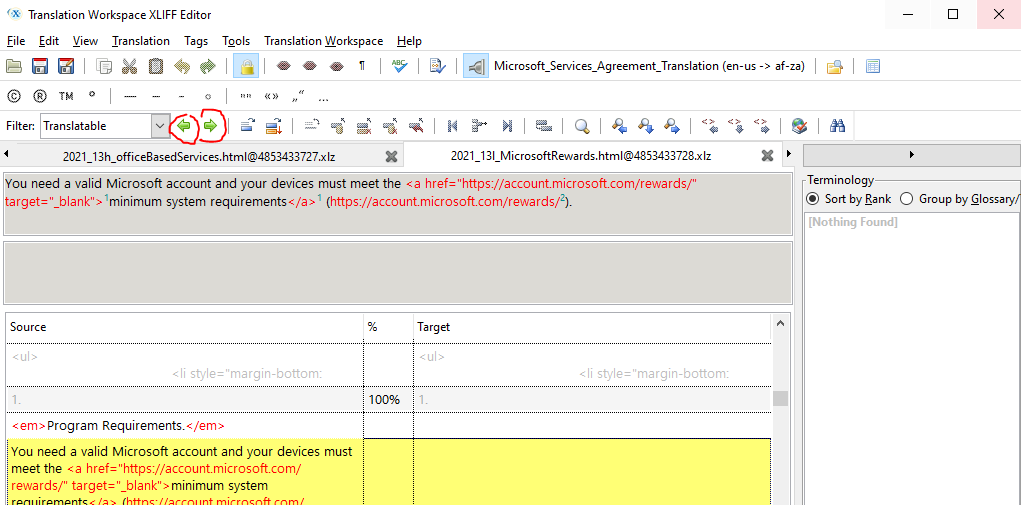Open the Filter Translatable dropdown
The width and height of the screenshot is (1021, 505).
(x=160, y=126)
